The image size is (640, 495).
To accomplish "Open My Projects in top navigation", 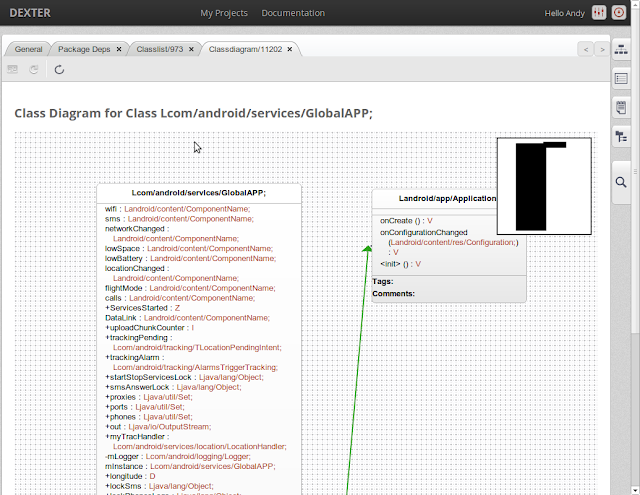I will coord(224,13).
